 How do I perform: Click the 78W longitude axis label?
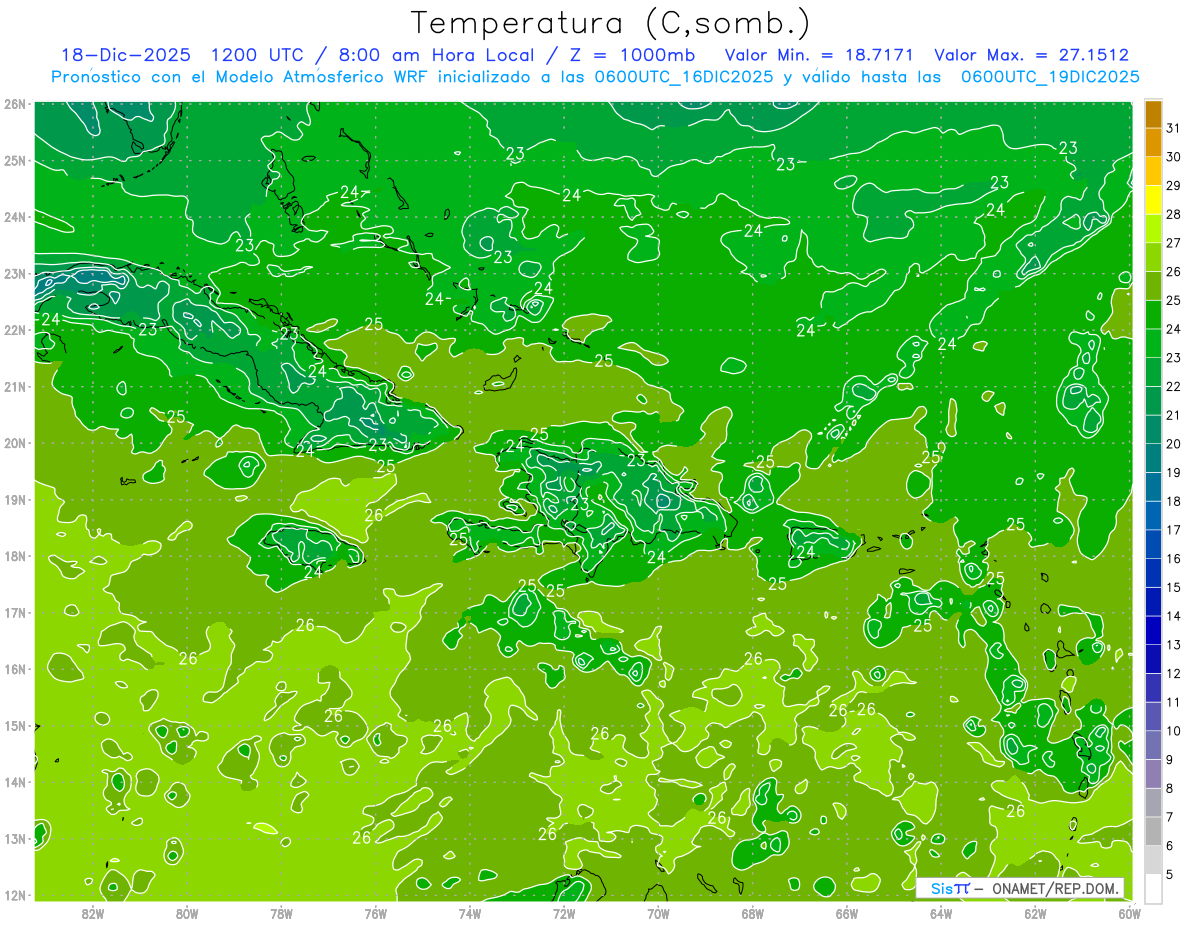click(281, 913)
